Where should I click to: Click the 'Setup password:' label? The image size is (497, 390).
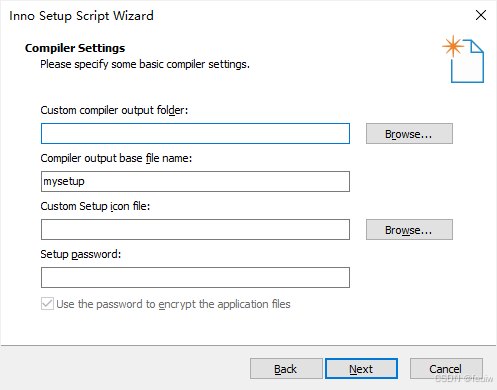(81, 254)
